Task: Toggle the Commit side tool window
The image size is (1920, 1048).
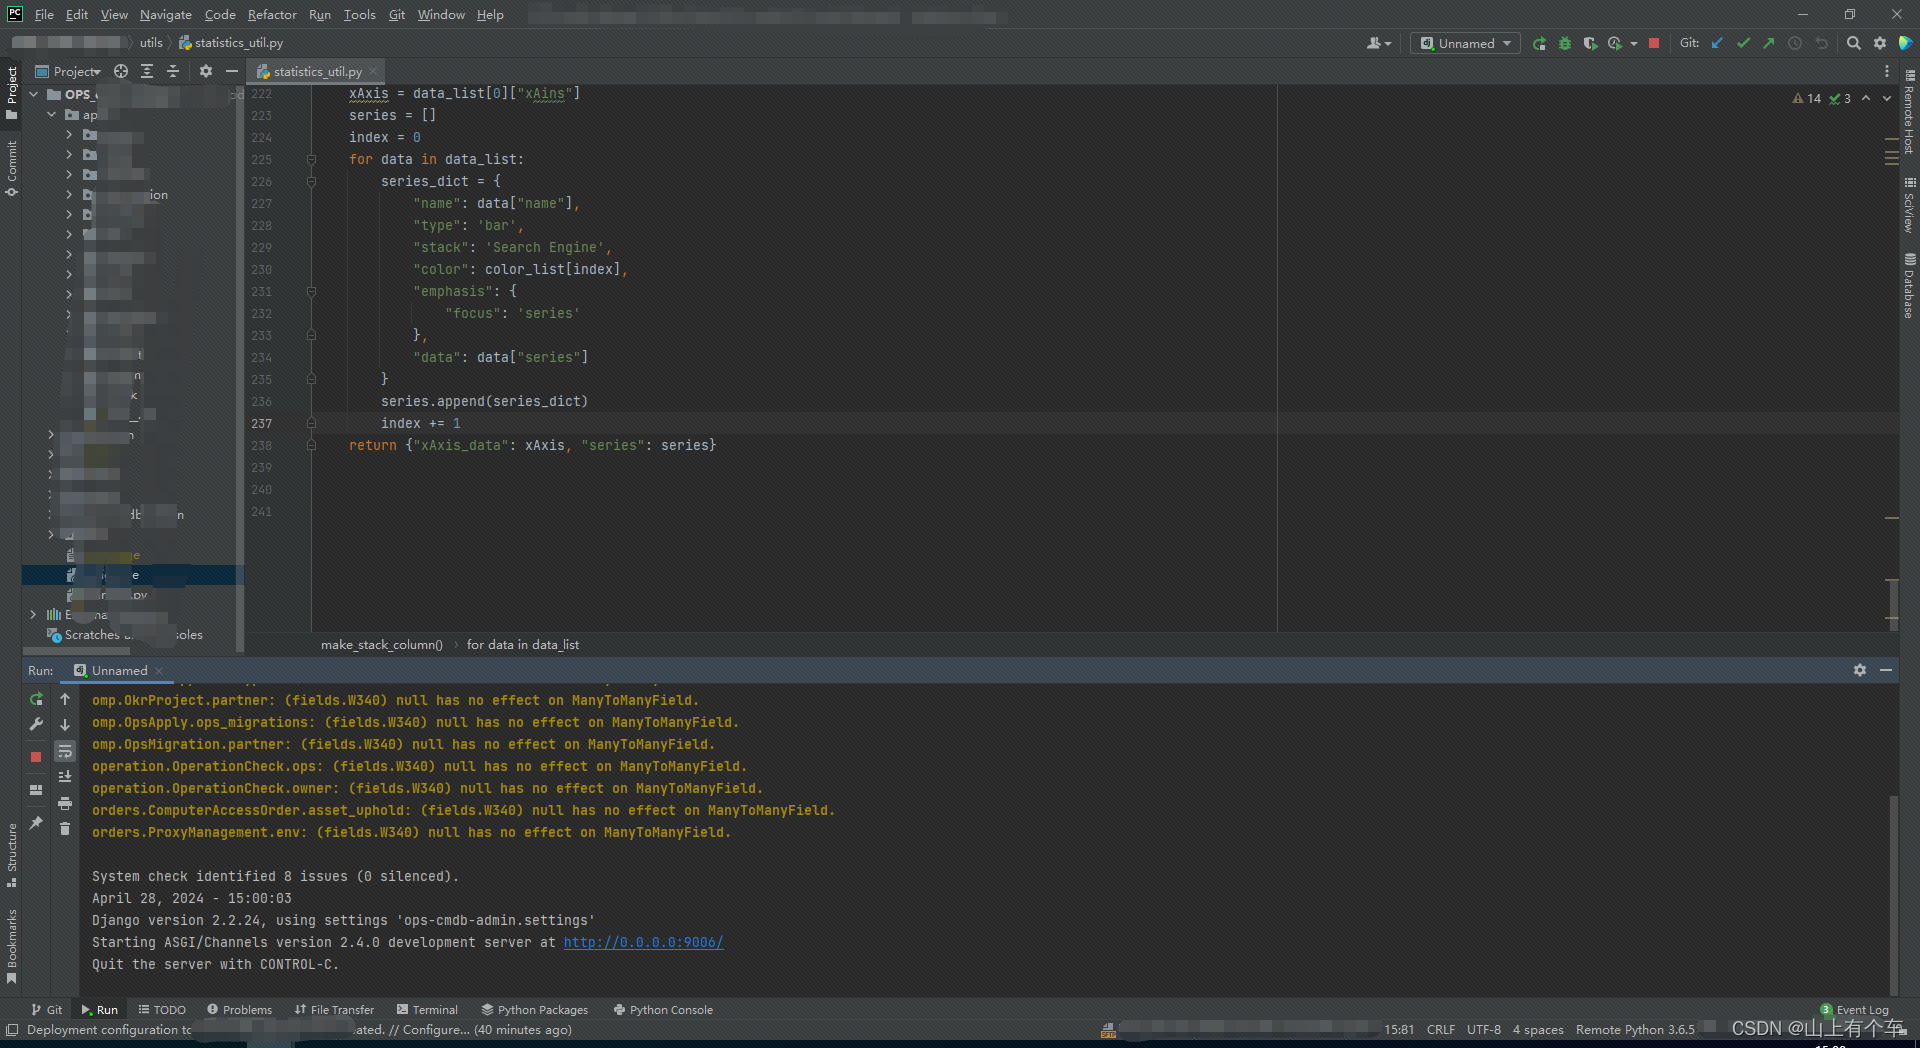Action: pos(11,168)
